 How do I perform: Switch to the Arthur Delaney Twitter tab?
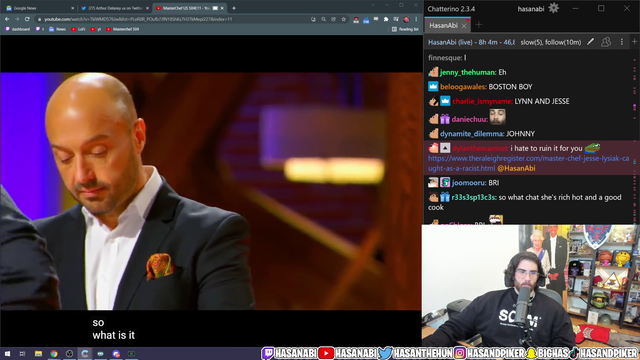click(115, 8)
